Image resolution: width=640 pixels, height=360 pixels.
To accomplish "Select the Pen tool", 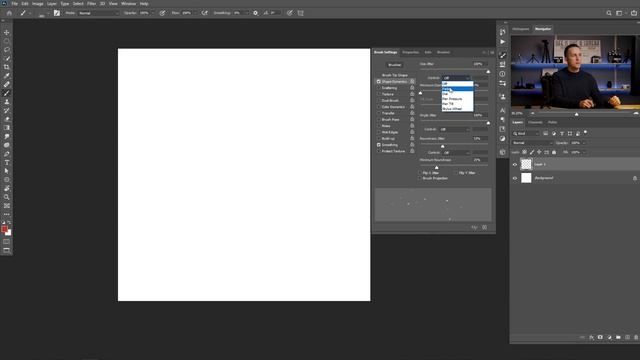I will pyautogui.click(x=7, y=154).
